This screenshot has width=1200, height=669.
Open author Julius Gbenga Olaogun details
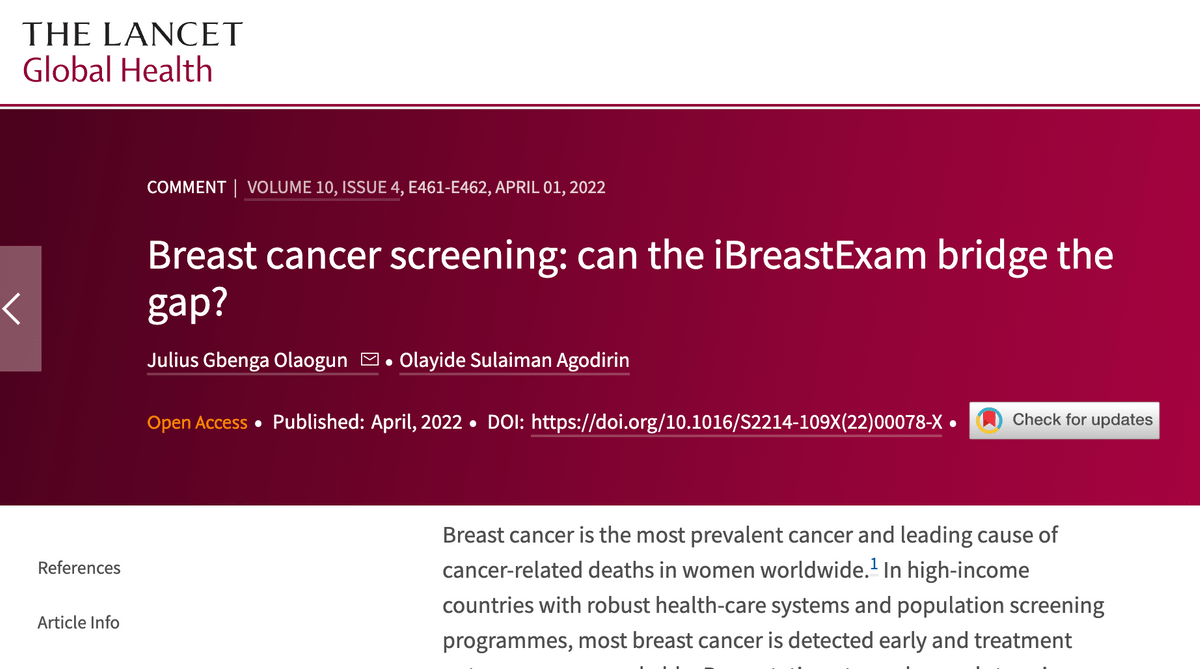[x=248, y=360]
